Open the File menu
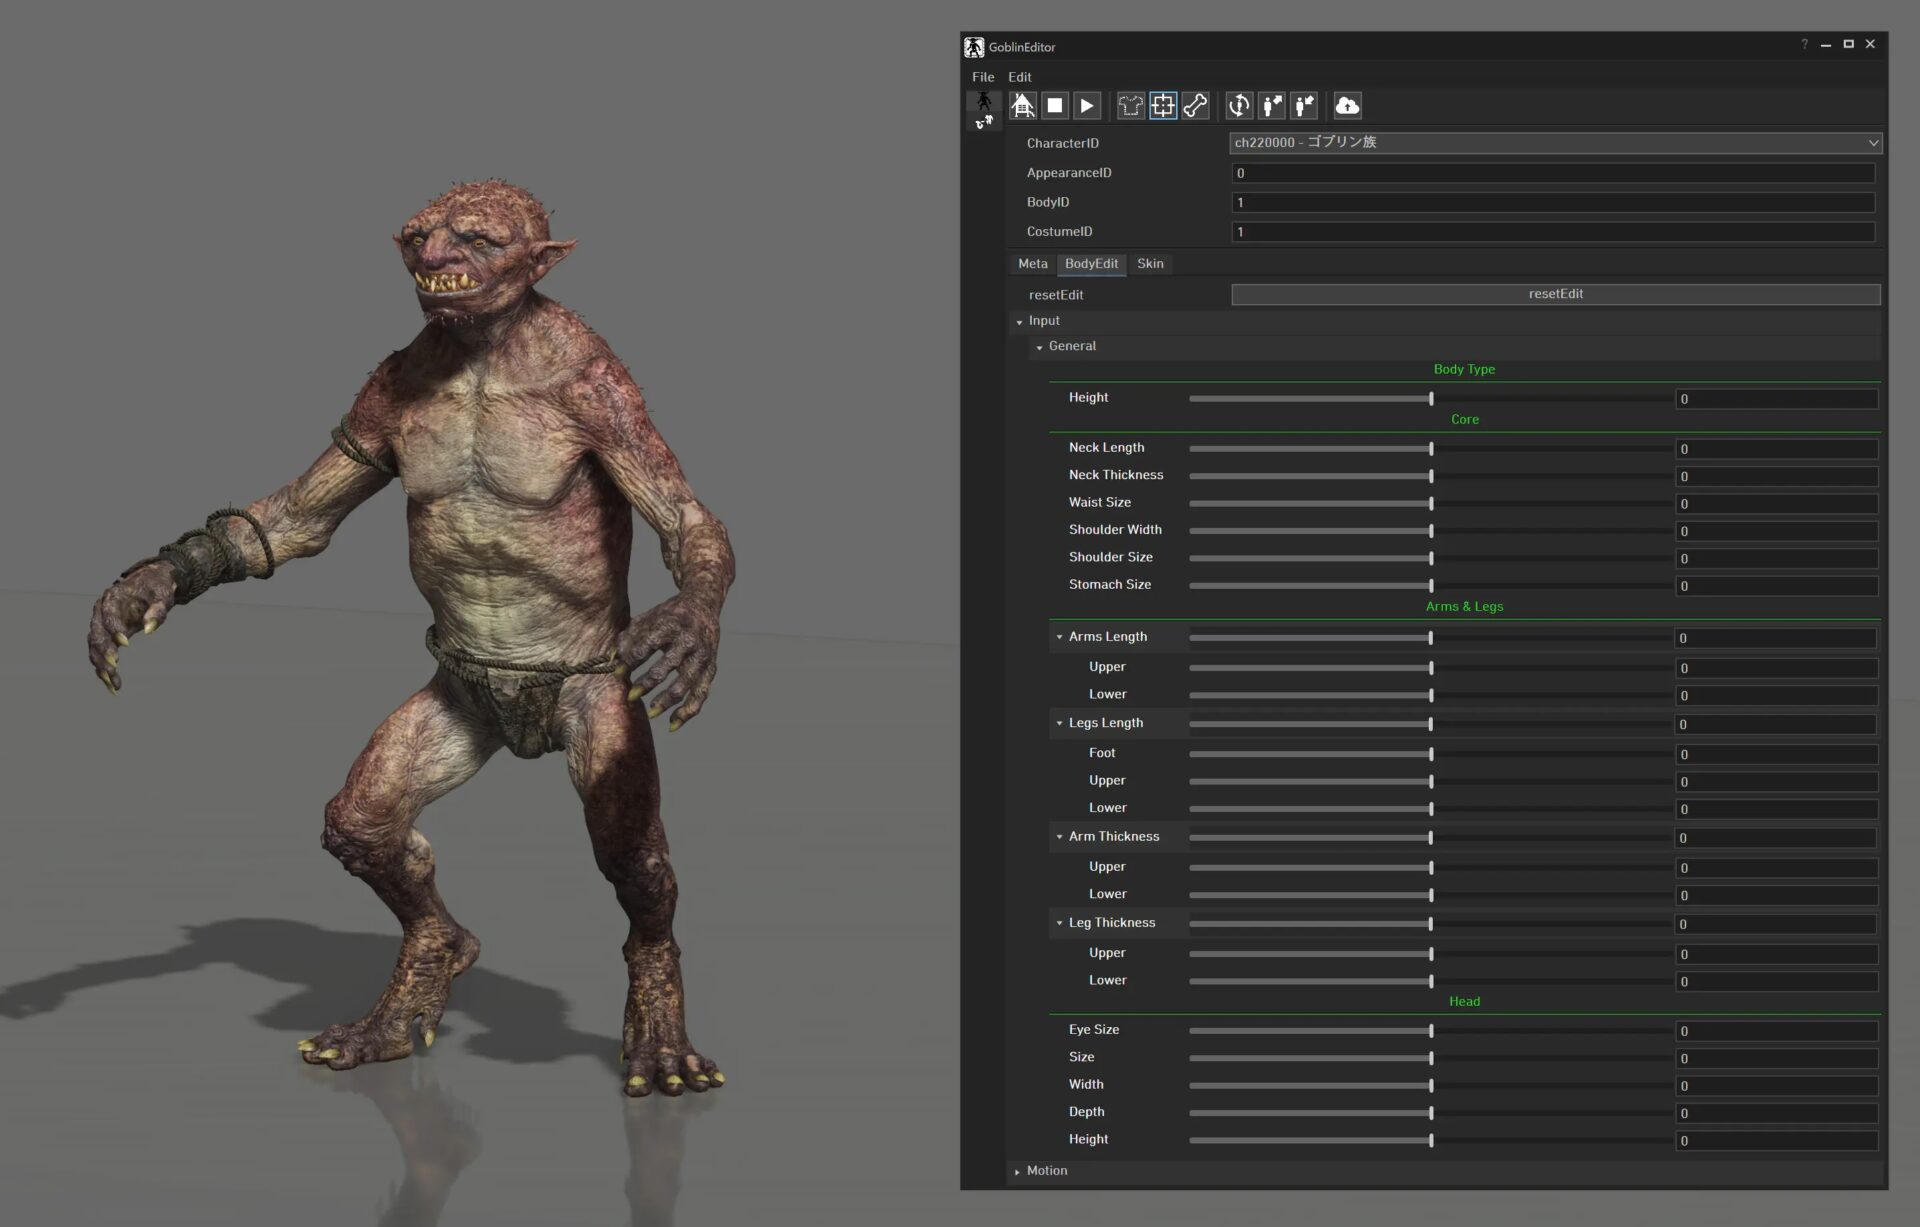1920x1227 pixels. click(x=982, y=77)
